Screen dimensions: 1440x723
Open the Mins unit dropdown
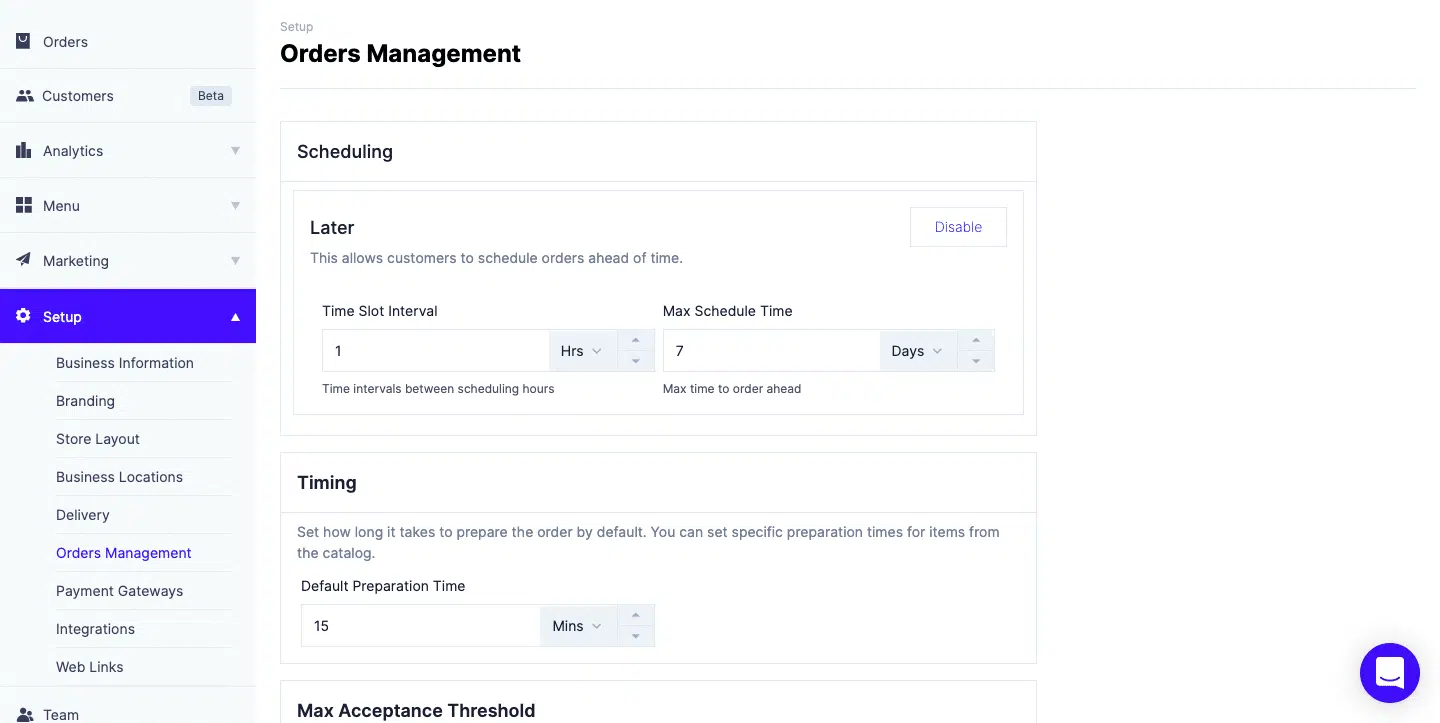click(578, 626)
